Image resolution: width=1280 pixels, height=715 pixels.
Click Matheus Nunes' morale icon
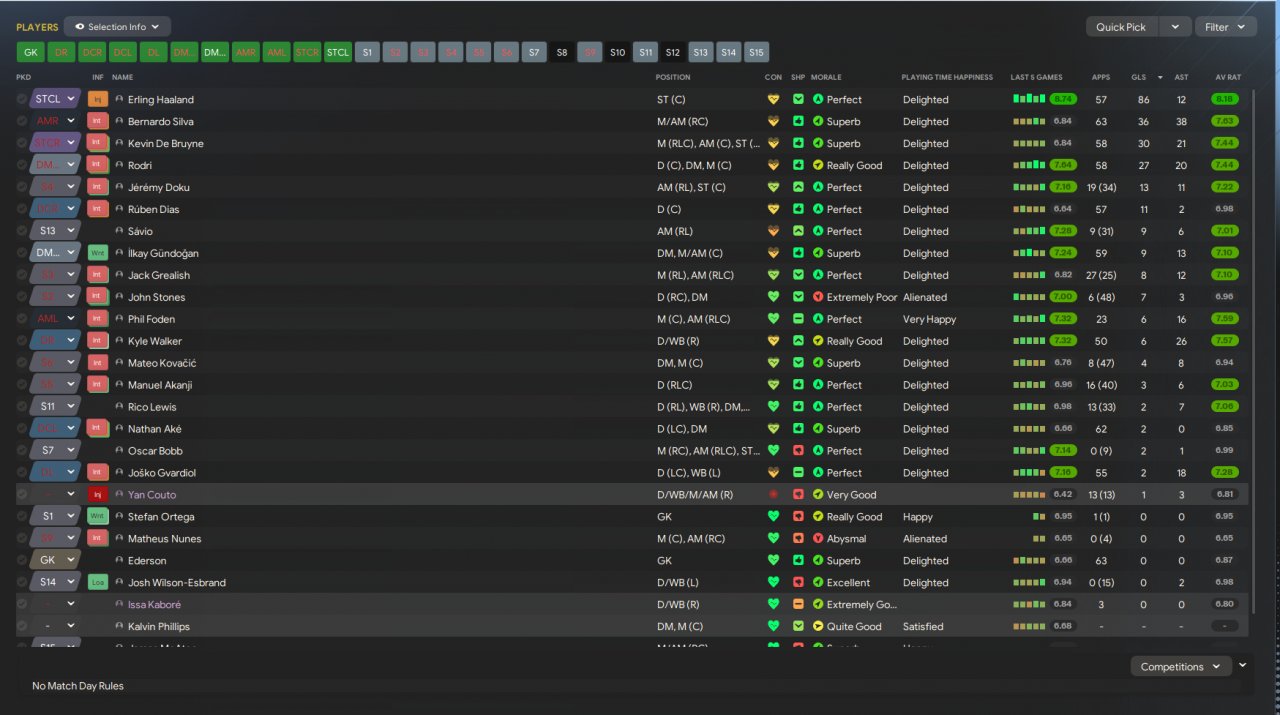coord(818,539)
